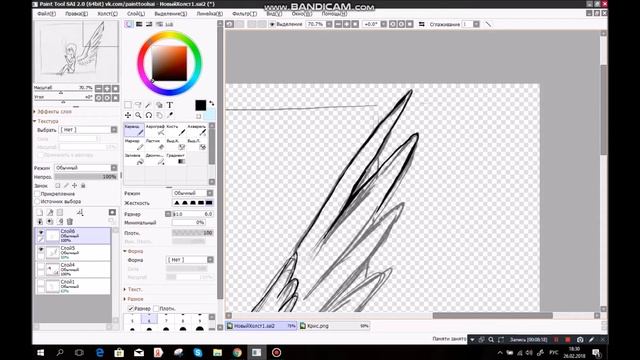Open the Холст menu
640x360 pixels.
[107, 13]
